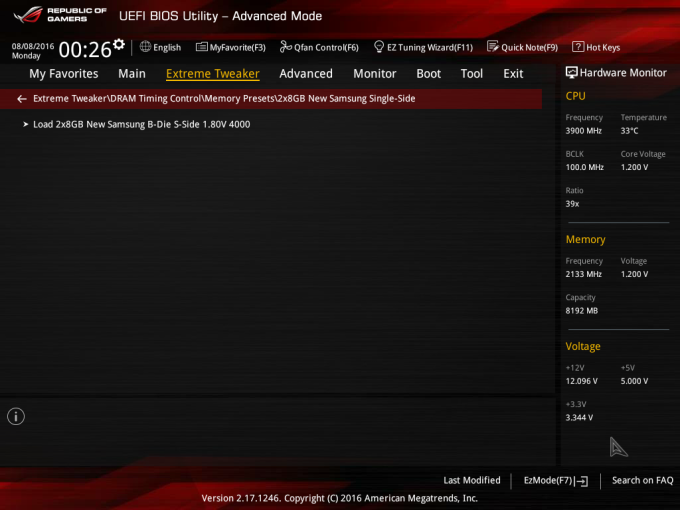Open the Advanced tab
The height and width of the screenshot is (510, 680).
coord(306,74)
